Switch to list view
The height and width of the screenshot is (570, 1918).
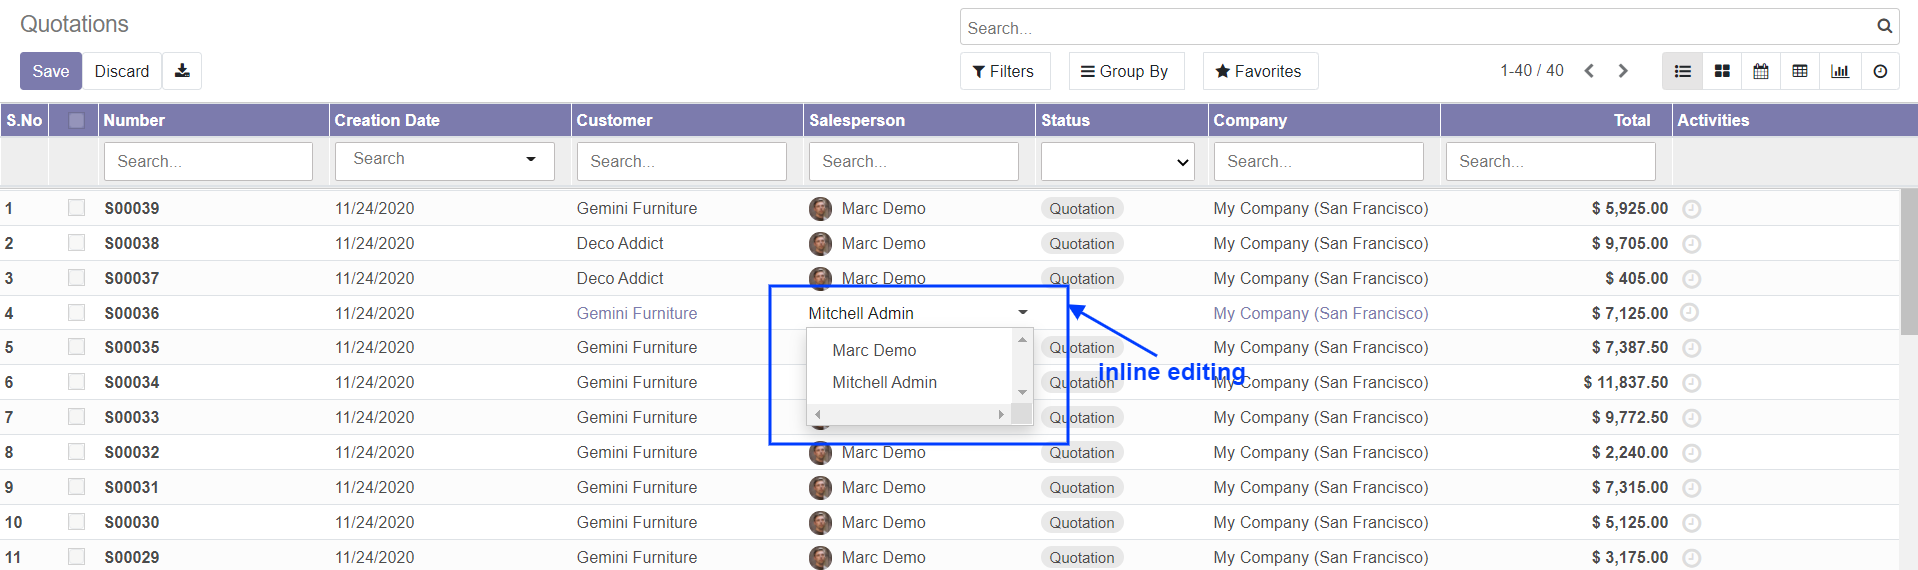[x=1682, y=71]
